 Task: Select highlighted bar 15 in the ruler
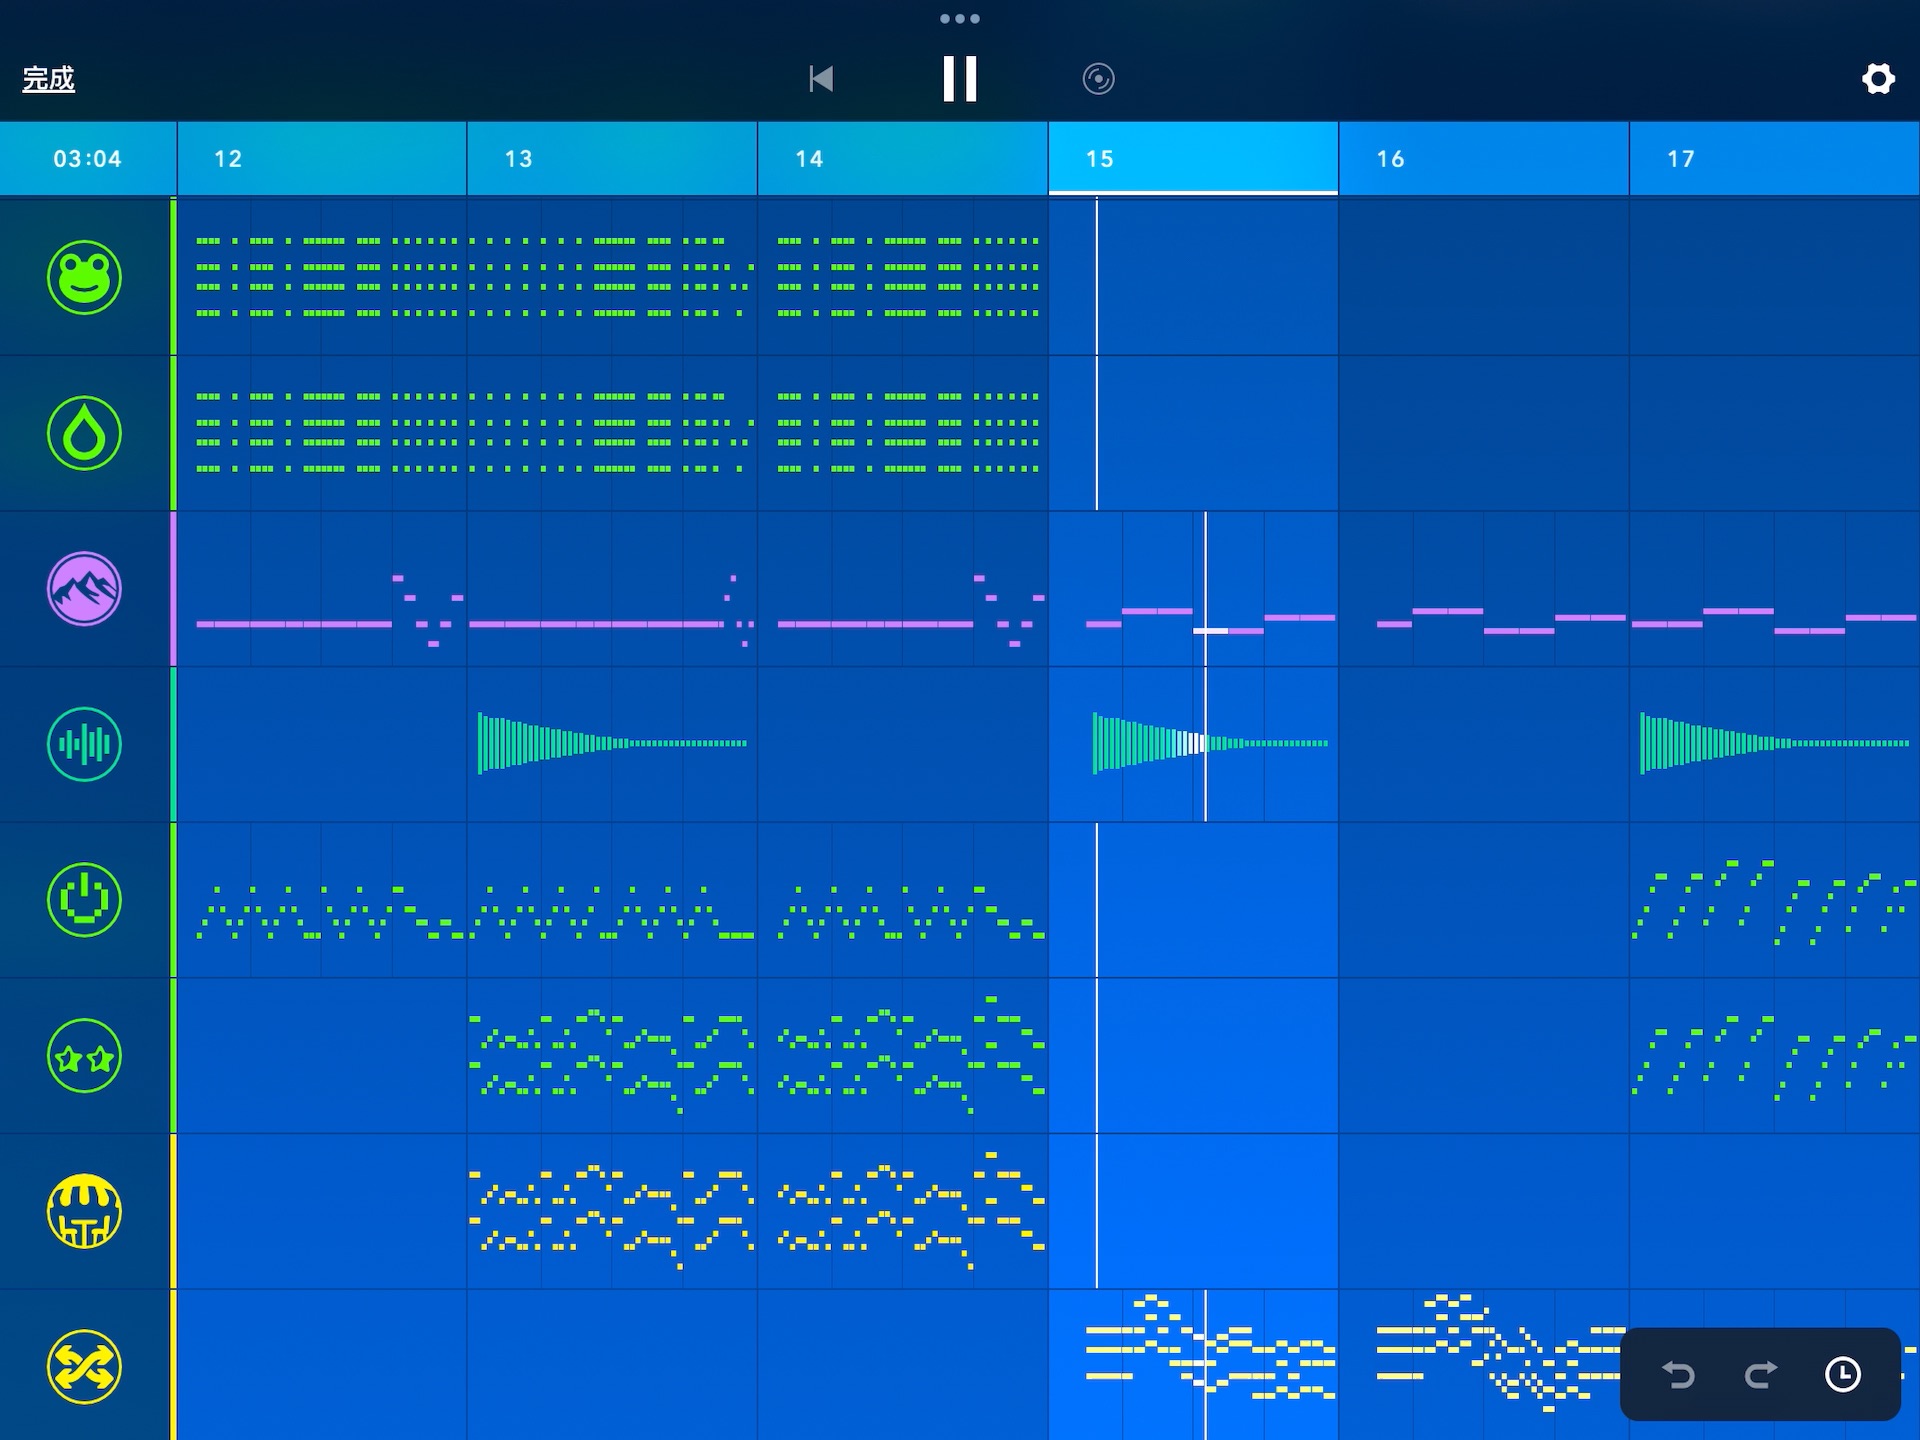(1193, 159)
